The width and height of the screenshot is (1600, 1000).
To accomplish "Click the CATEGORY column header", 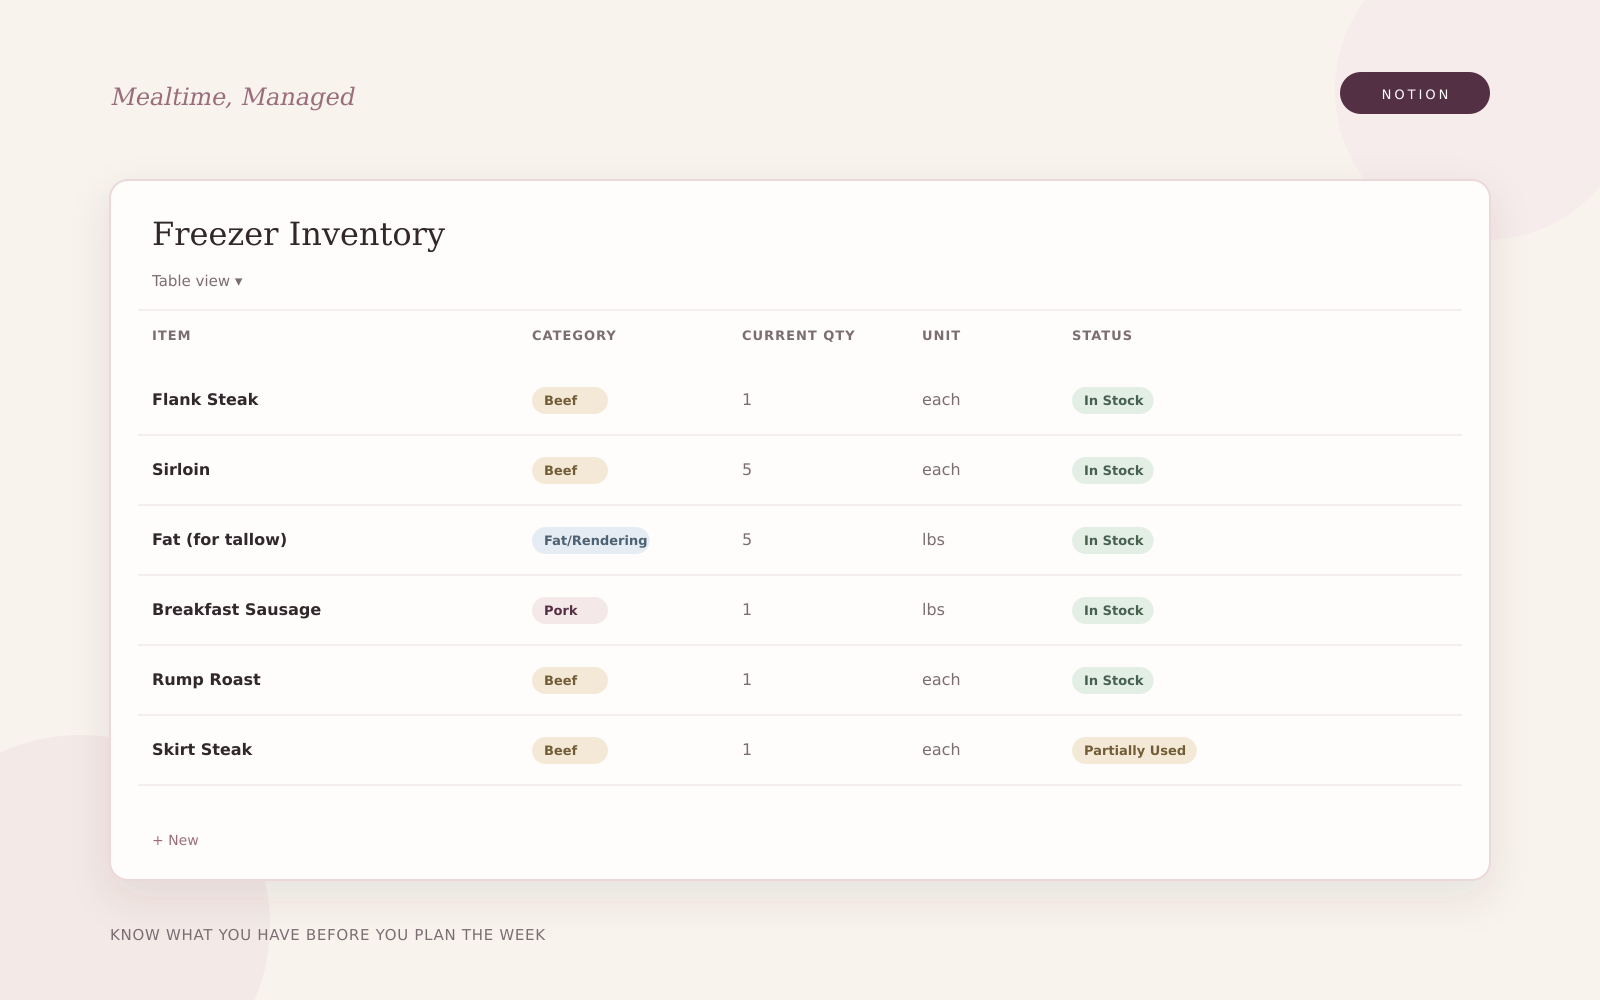I will tap(574, 335).
